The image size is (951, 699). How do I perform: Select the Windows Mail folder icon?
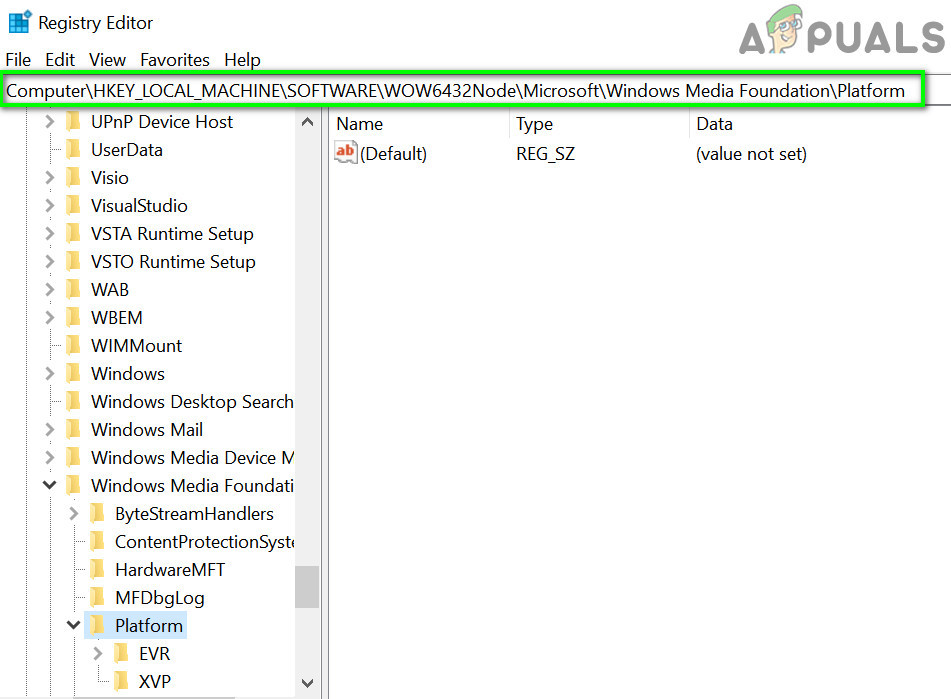73,429
